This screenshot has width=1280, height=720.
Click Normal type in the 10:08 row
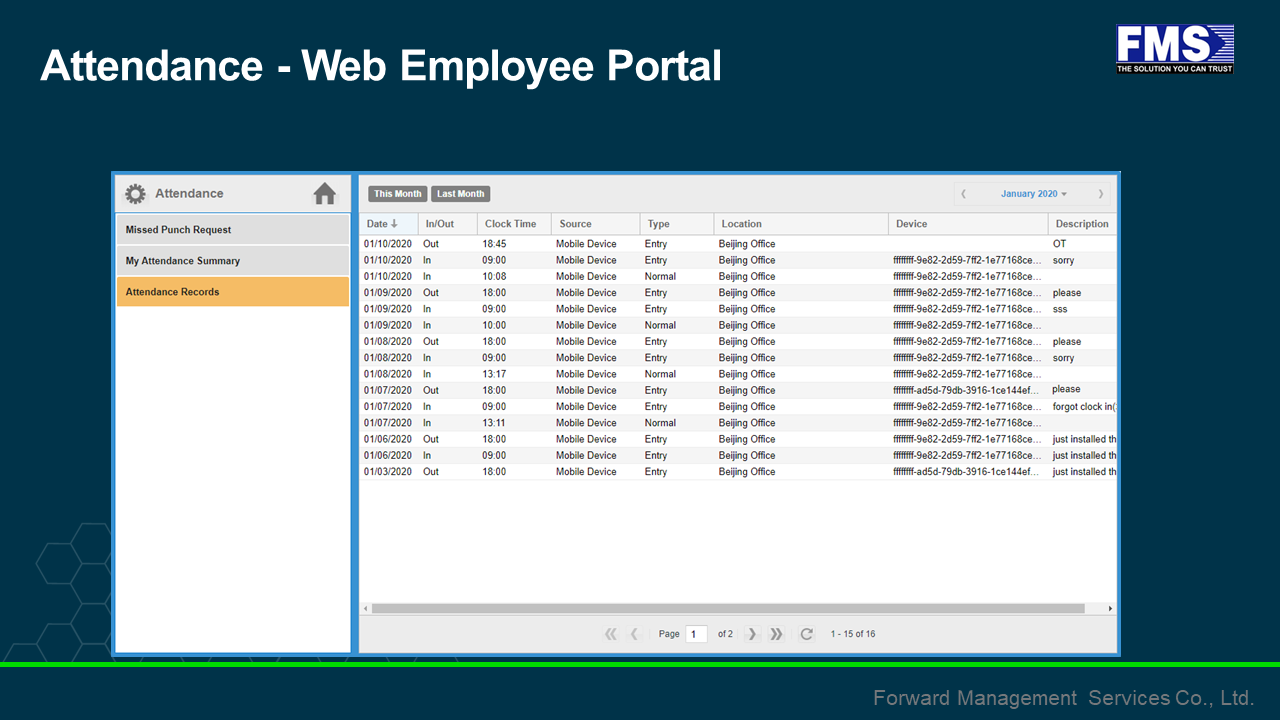point(660,276)
